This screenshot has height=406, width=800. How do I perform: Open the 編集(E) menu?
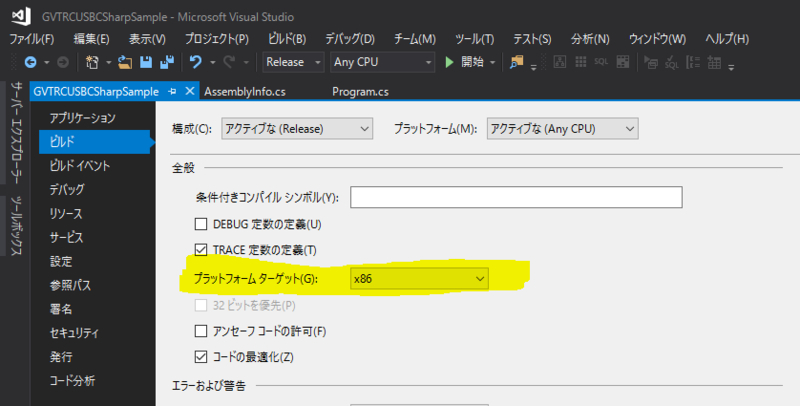point(91,39)
